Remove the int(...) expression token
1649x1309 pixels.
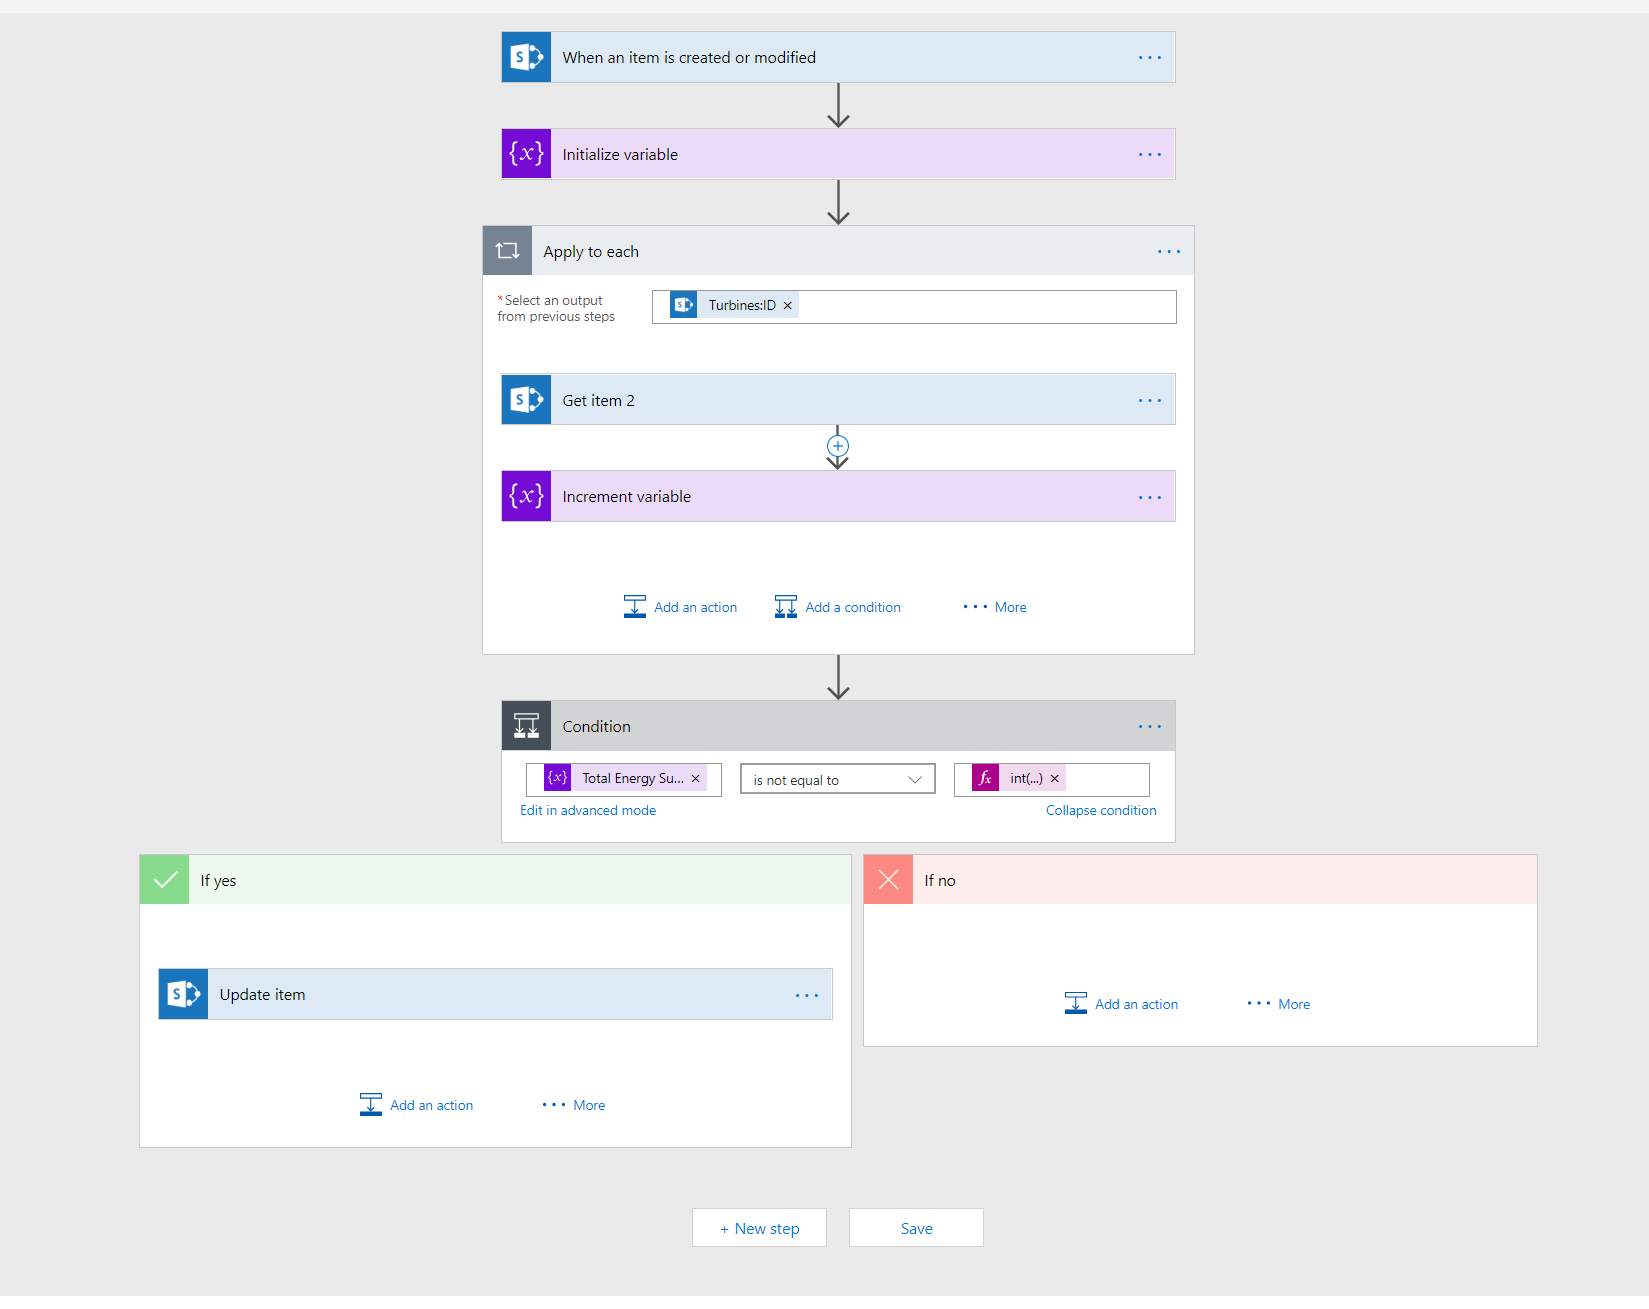coord(1055,779)
